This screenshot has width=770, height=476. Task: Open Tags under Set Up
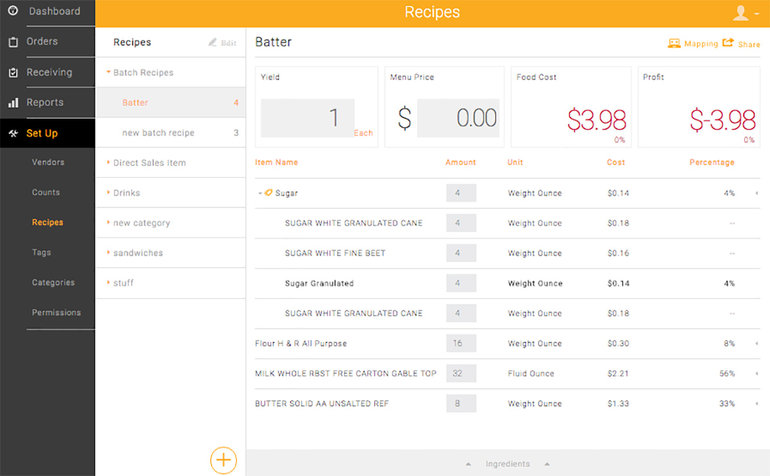pos(41,252)
